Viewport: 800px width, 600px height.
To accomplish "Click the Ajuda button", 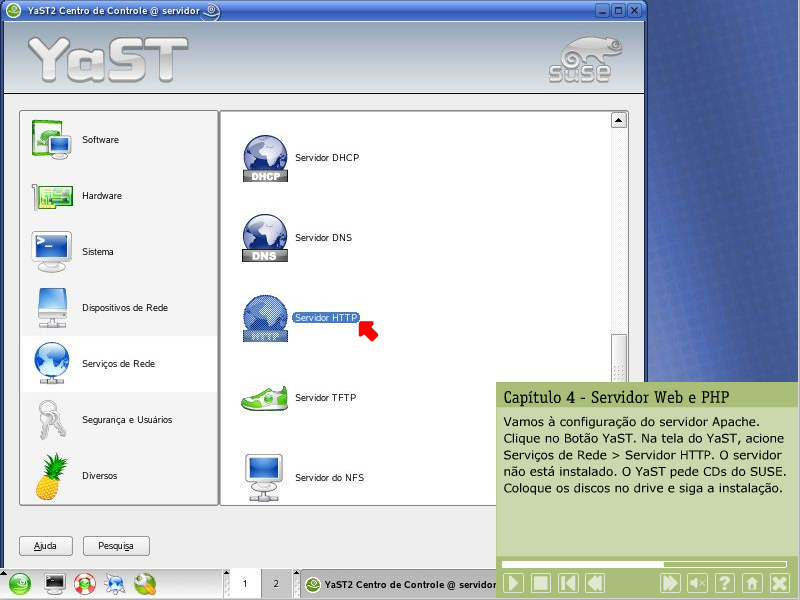I will coord(46,546).
